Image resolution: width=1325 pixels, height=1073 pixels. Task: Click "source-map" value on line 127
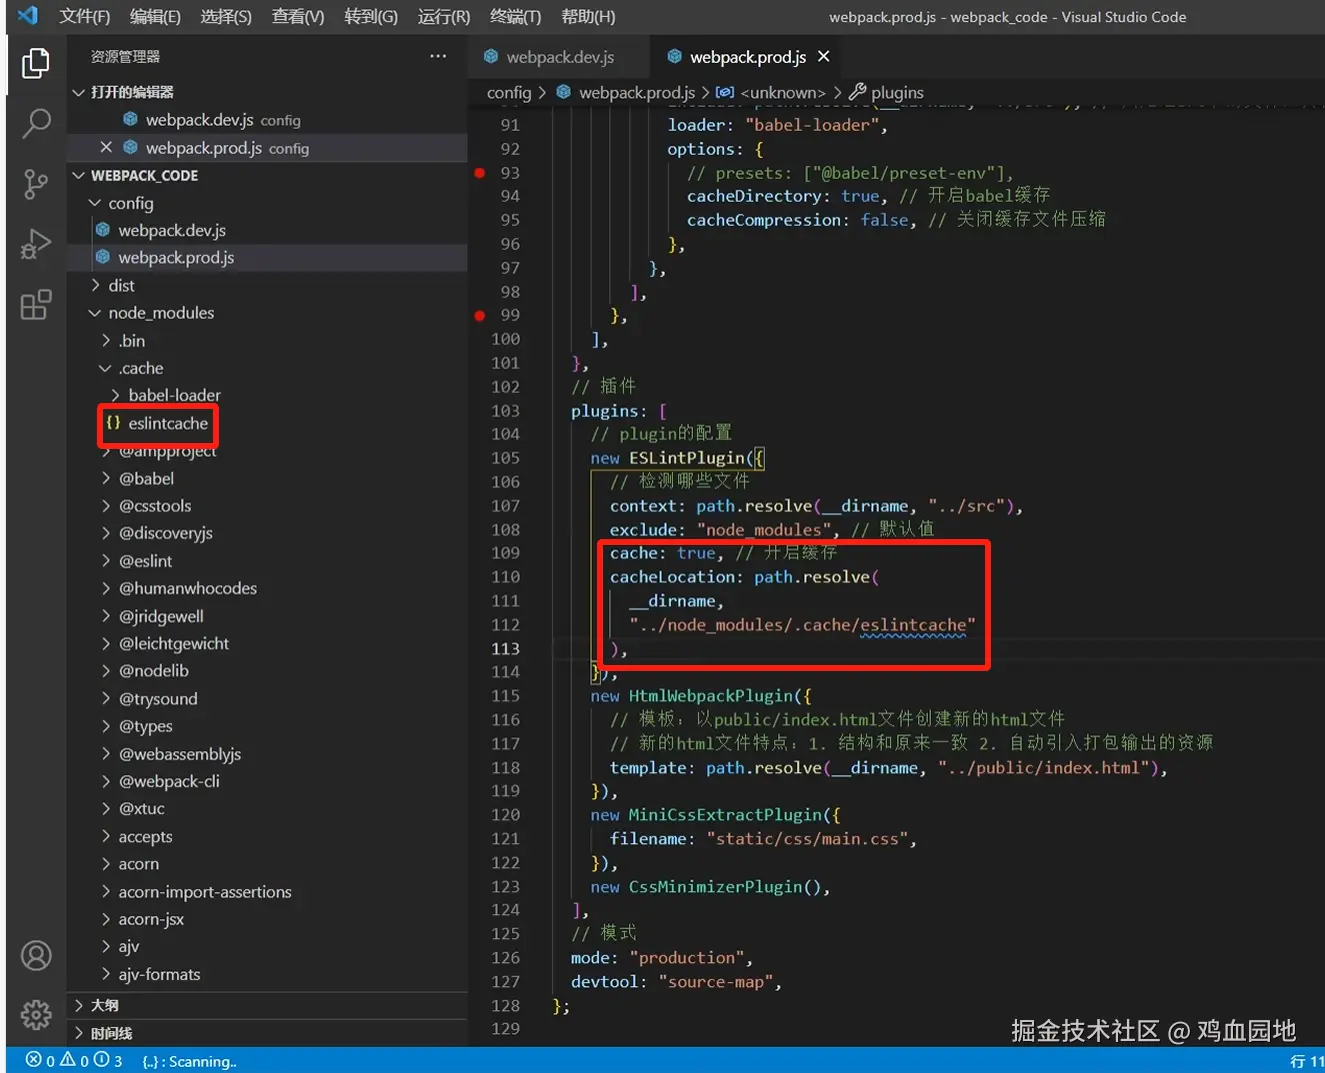(x=715, y=982)
